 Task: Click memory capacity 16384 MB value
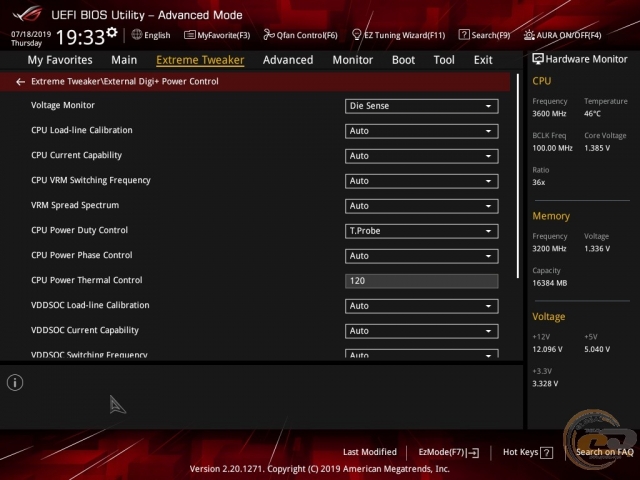click(x=549, y=283)
